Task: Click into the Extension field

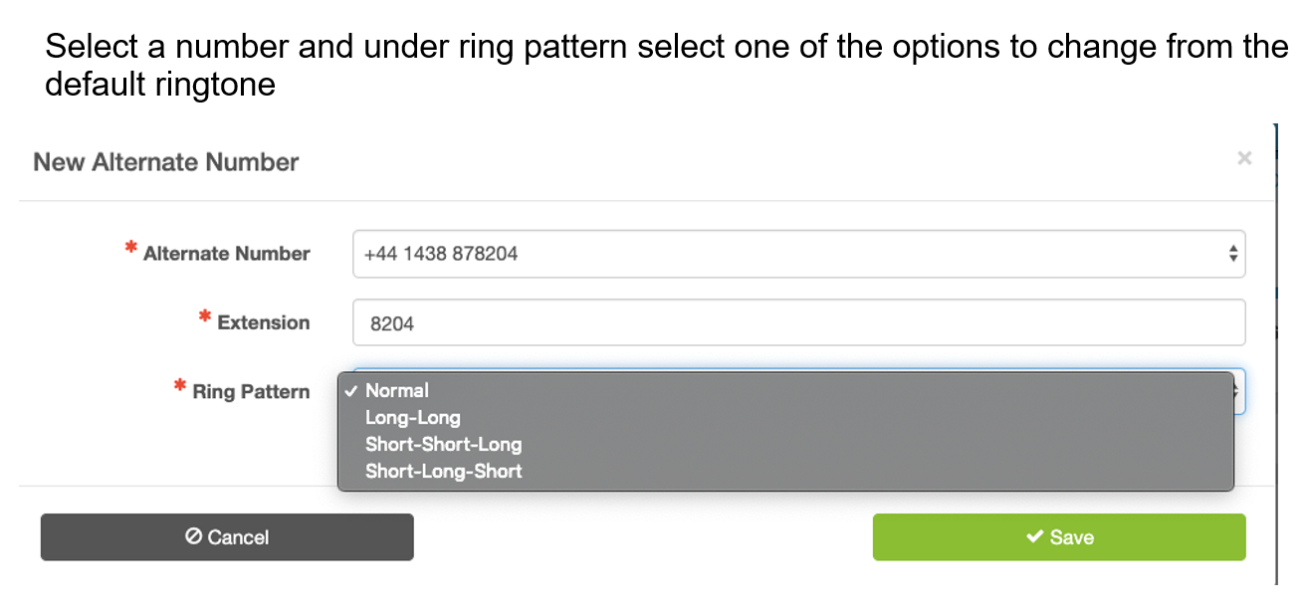Action: pos(797,323)
